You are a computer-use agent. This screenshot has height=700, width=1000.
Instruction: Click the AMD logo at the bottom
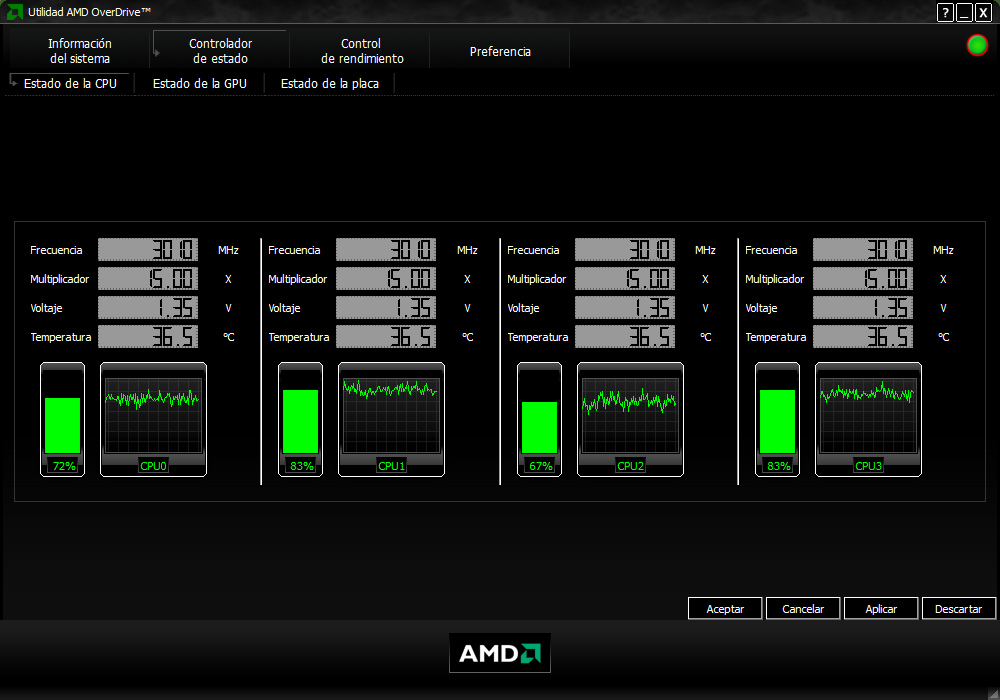(500, 653)
